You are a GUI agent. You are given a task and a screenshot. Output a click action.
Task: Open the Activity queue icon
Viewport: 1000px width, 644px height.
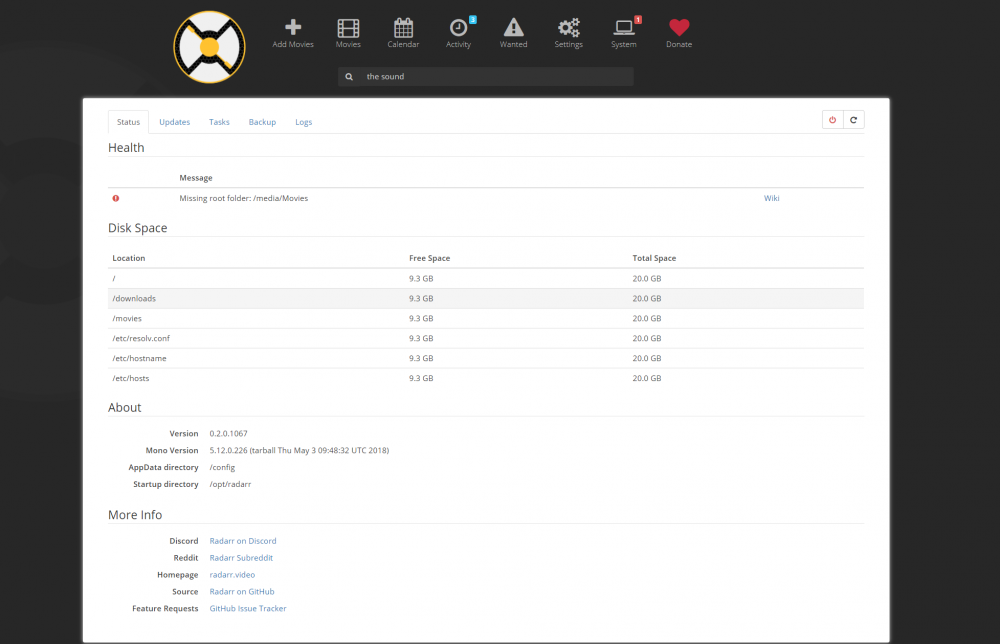click(459, 28)
